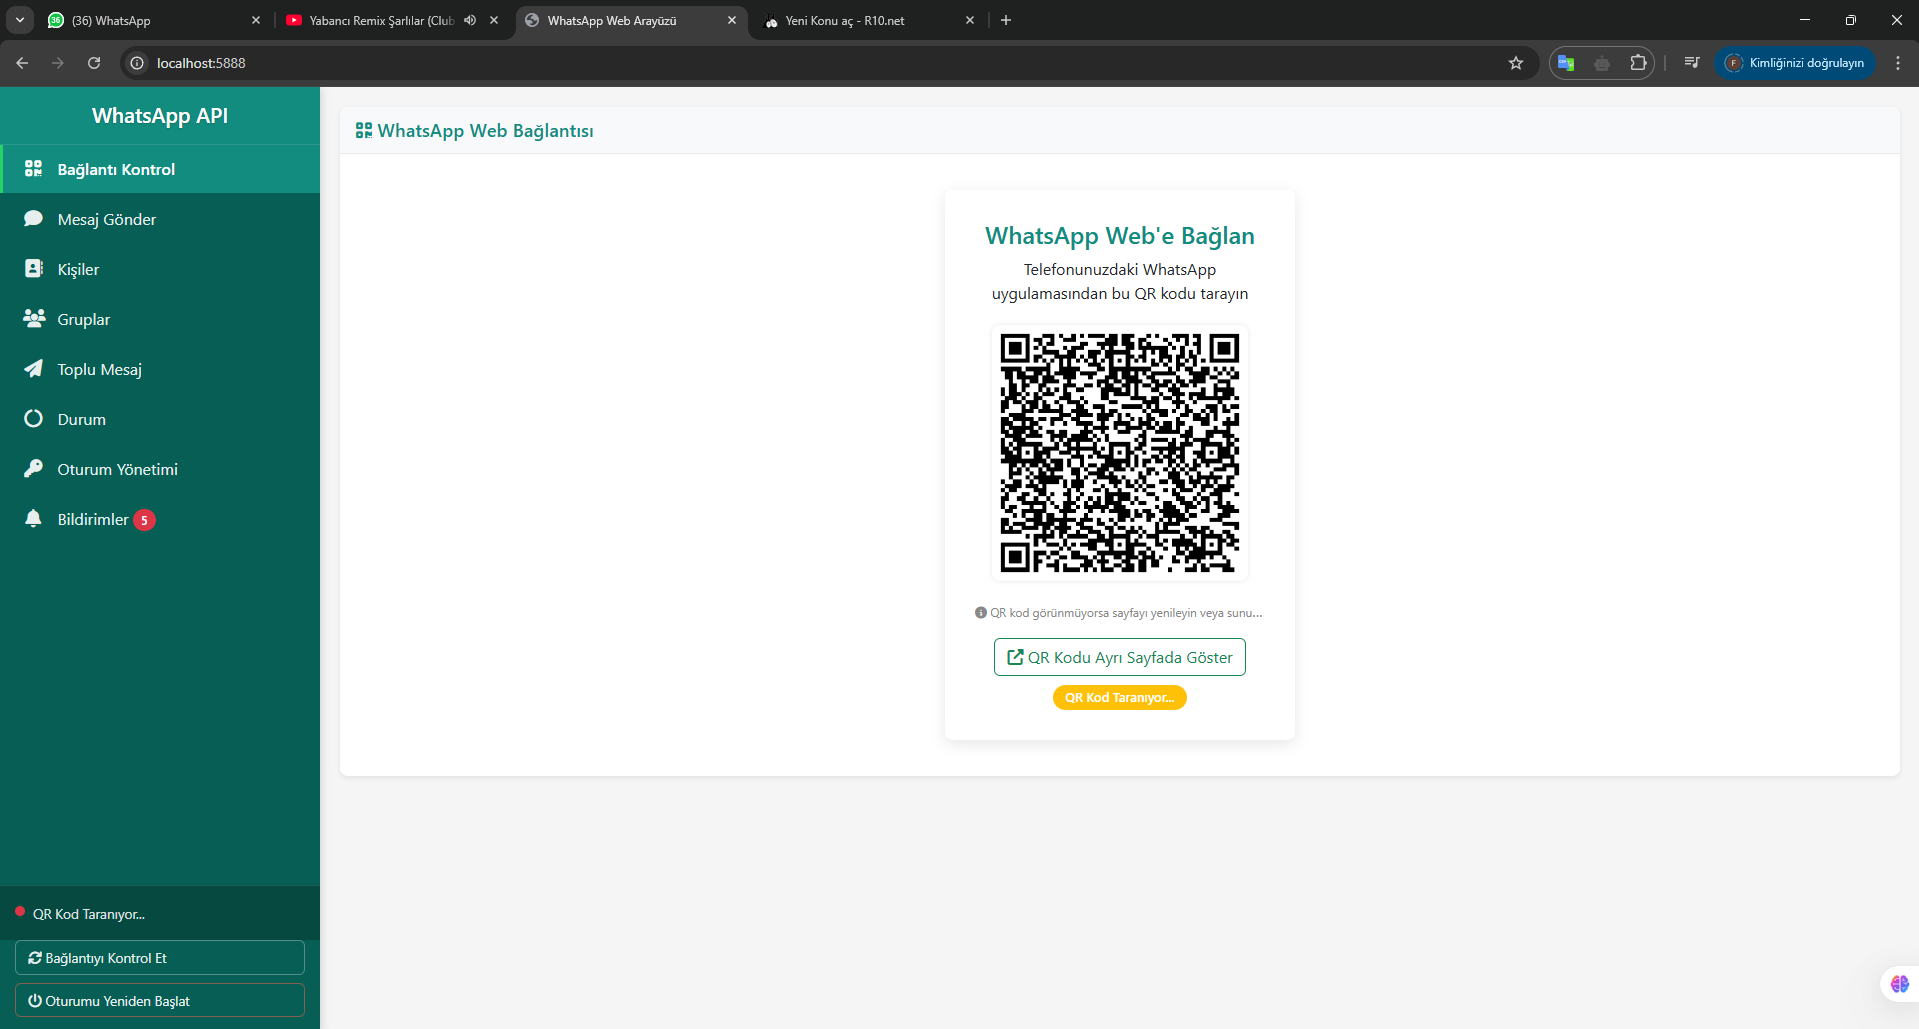1919x1029 pixels.
Task: Switch to Yabancı Remix Şarkılar YouTube tab
Action: click(378, 20)
